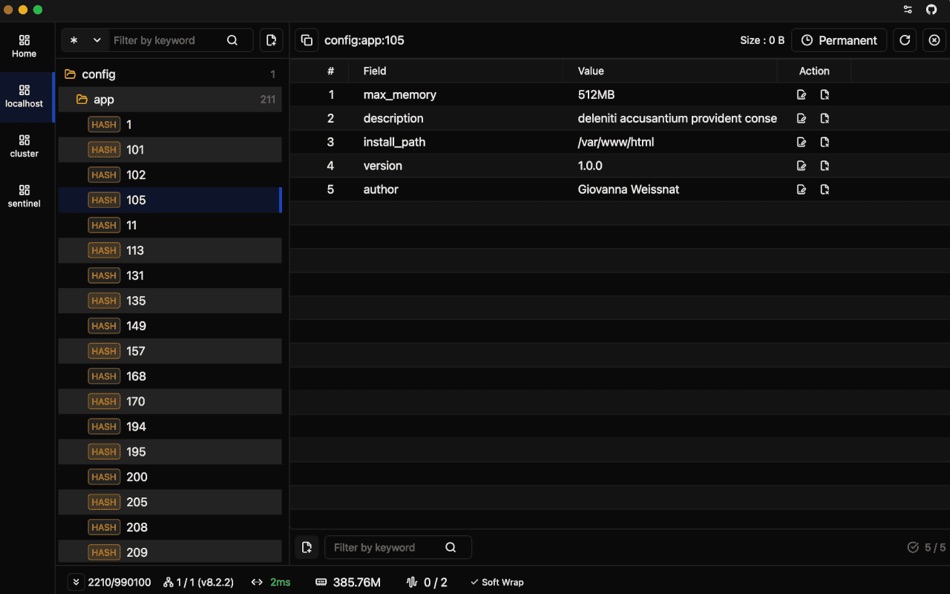Open the cluster section in sidebar
The height and width of the screenshot is (594, 950).
(x=24, y=147)
